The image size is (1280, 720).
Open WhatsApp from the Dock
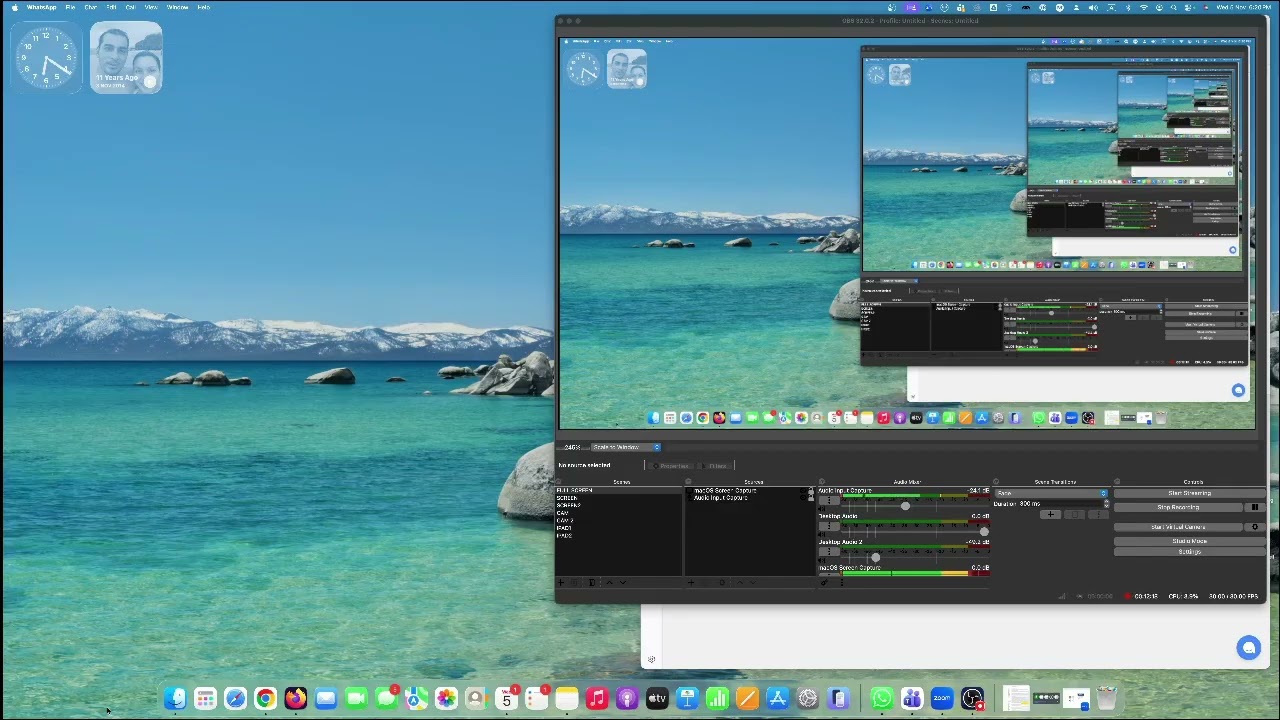[x=881, y=698]
